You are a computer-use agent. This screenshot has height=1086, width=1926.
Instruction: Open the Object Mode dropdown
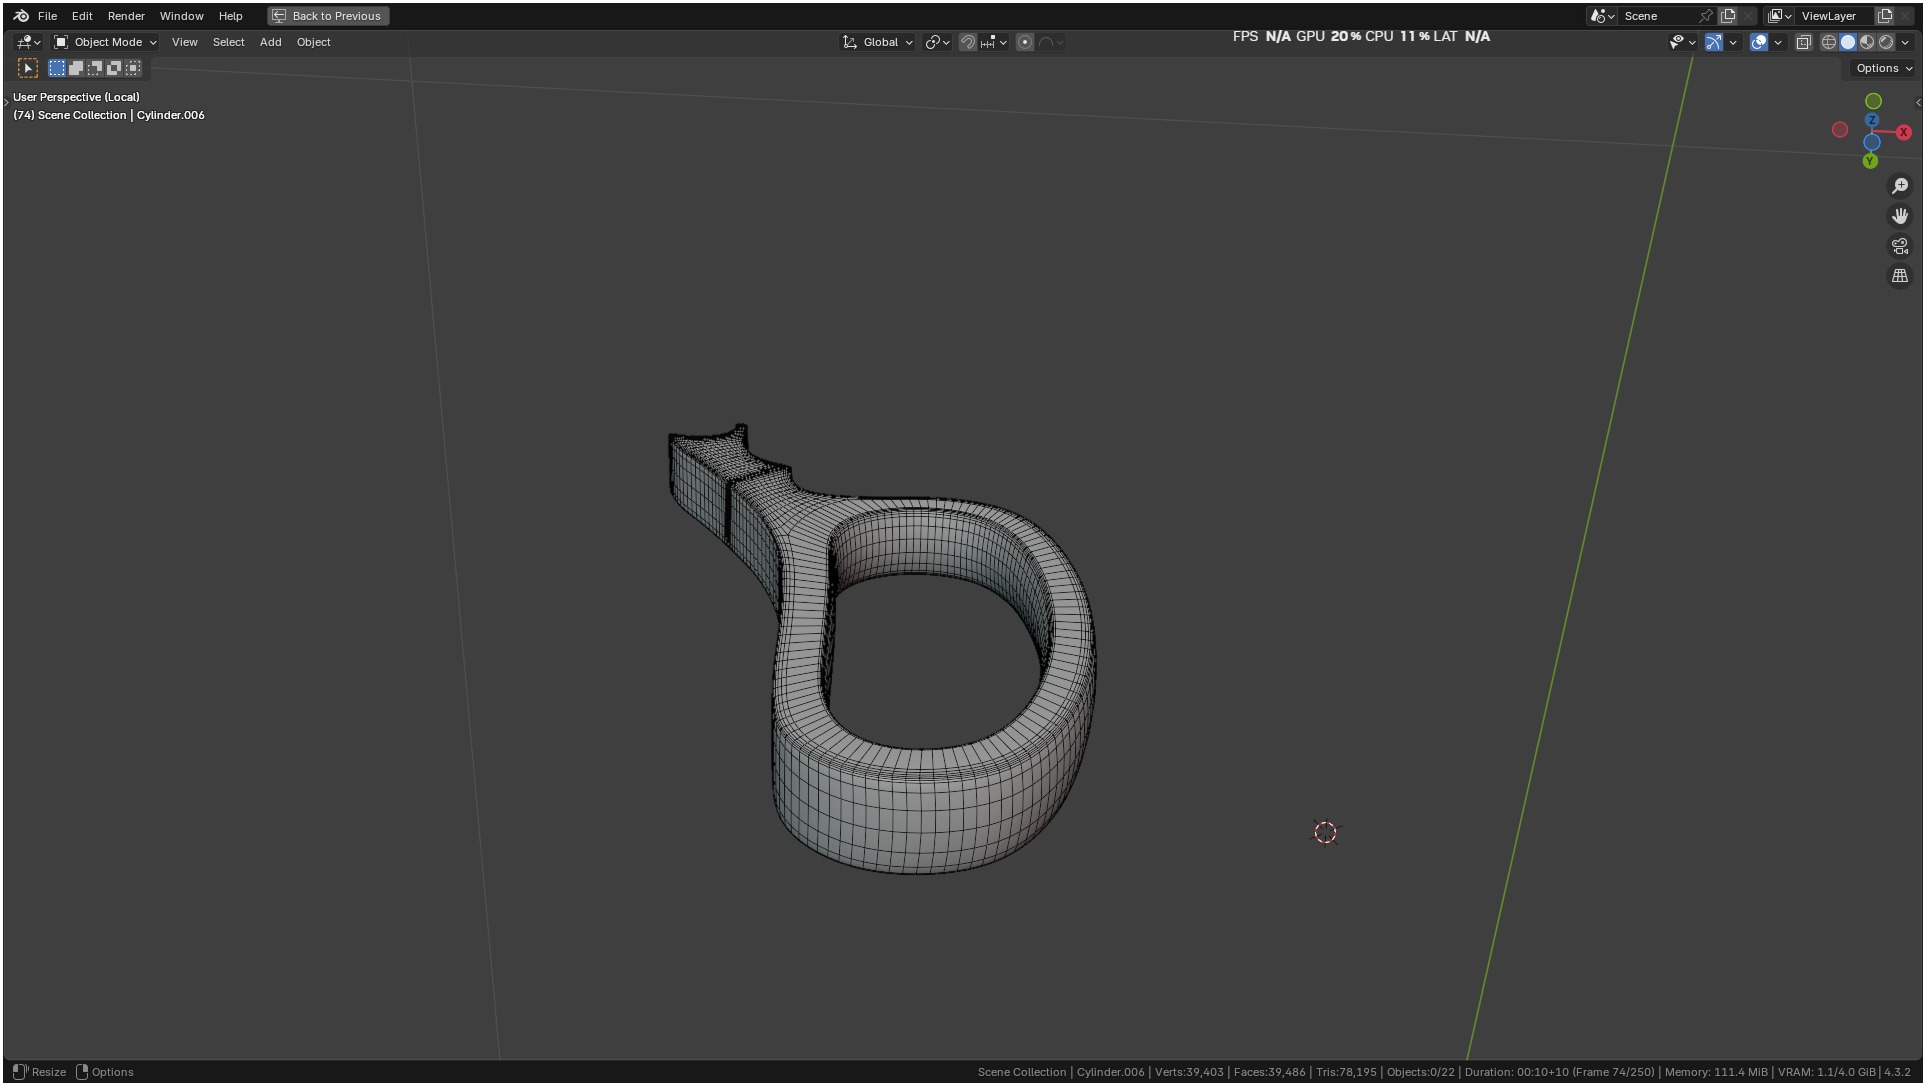pyautogui.click(x=105, y=42)
